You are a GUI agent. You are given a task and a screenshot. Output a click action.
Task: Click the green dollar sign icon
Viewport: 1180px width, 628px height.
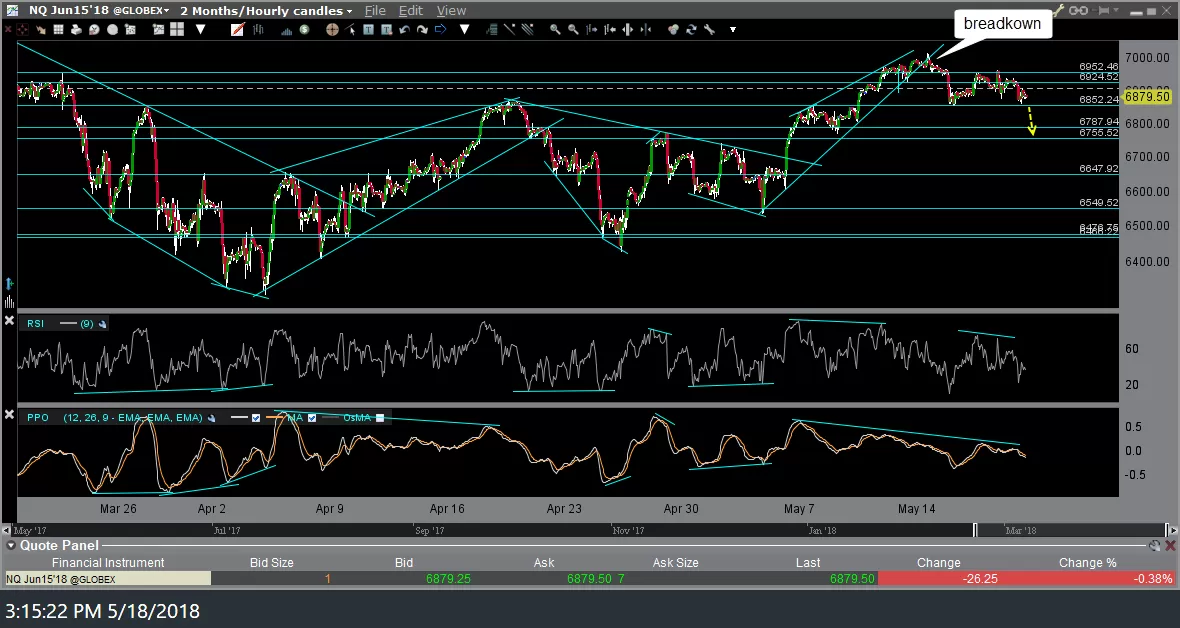pyautogui.click(x=304, y=29)
